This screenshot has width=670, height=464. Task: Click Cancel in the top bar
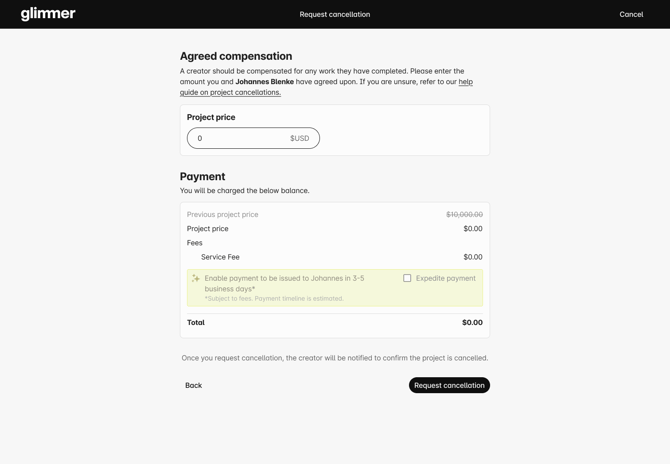point(631,14)
